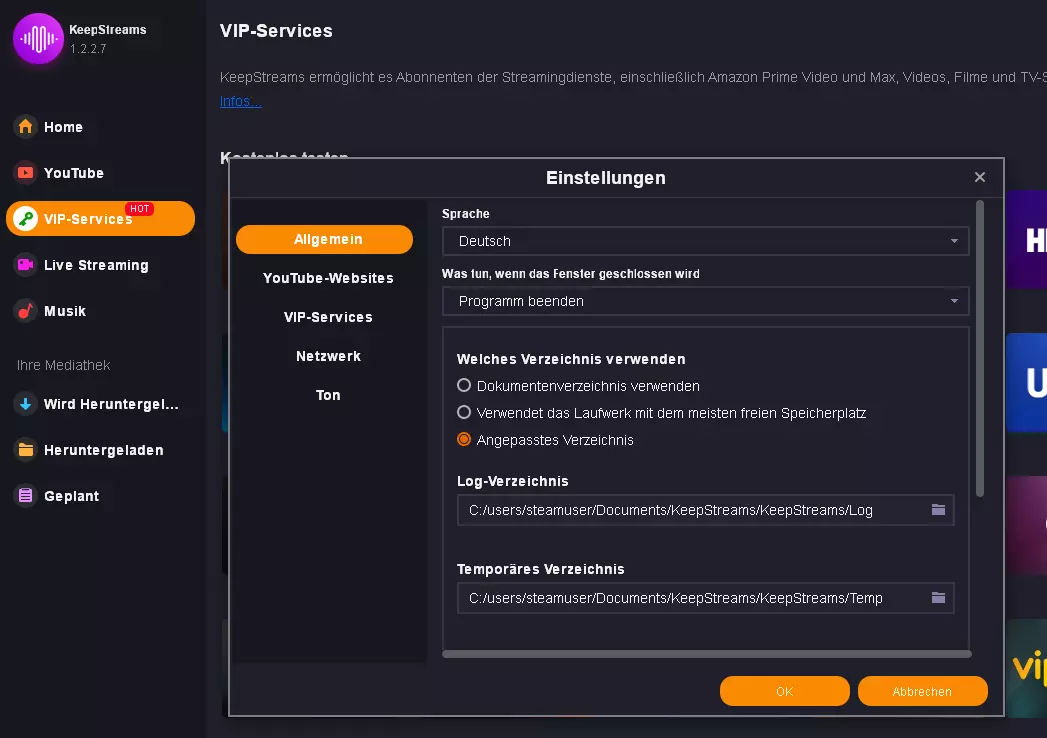Select drive with most free space option
Viewport: 1047px width, 738px height.
(x=463, y=412)
